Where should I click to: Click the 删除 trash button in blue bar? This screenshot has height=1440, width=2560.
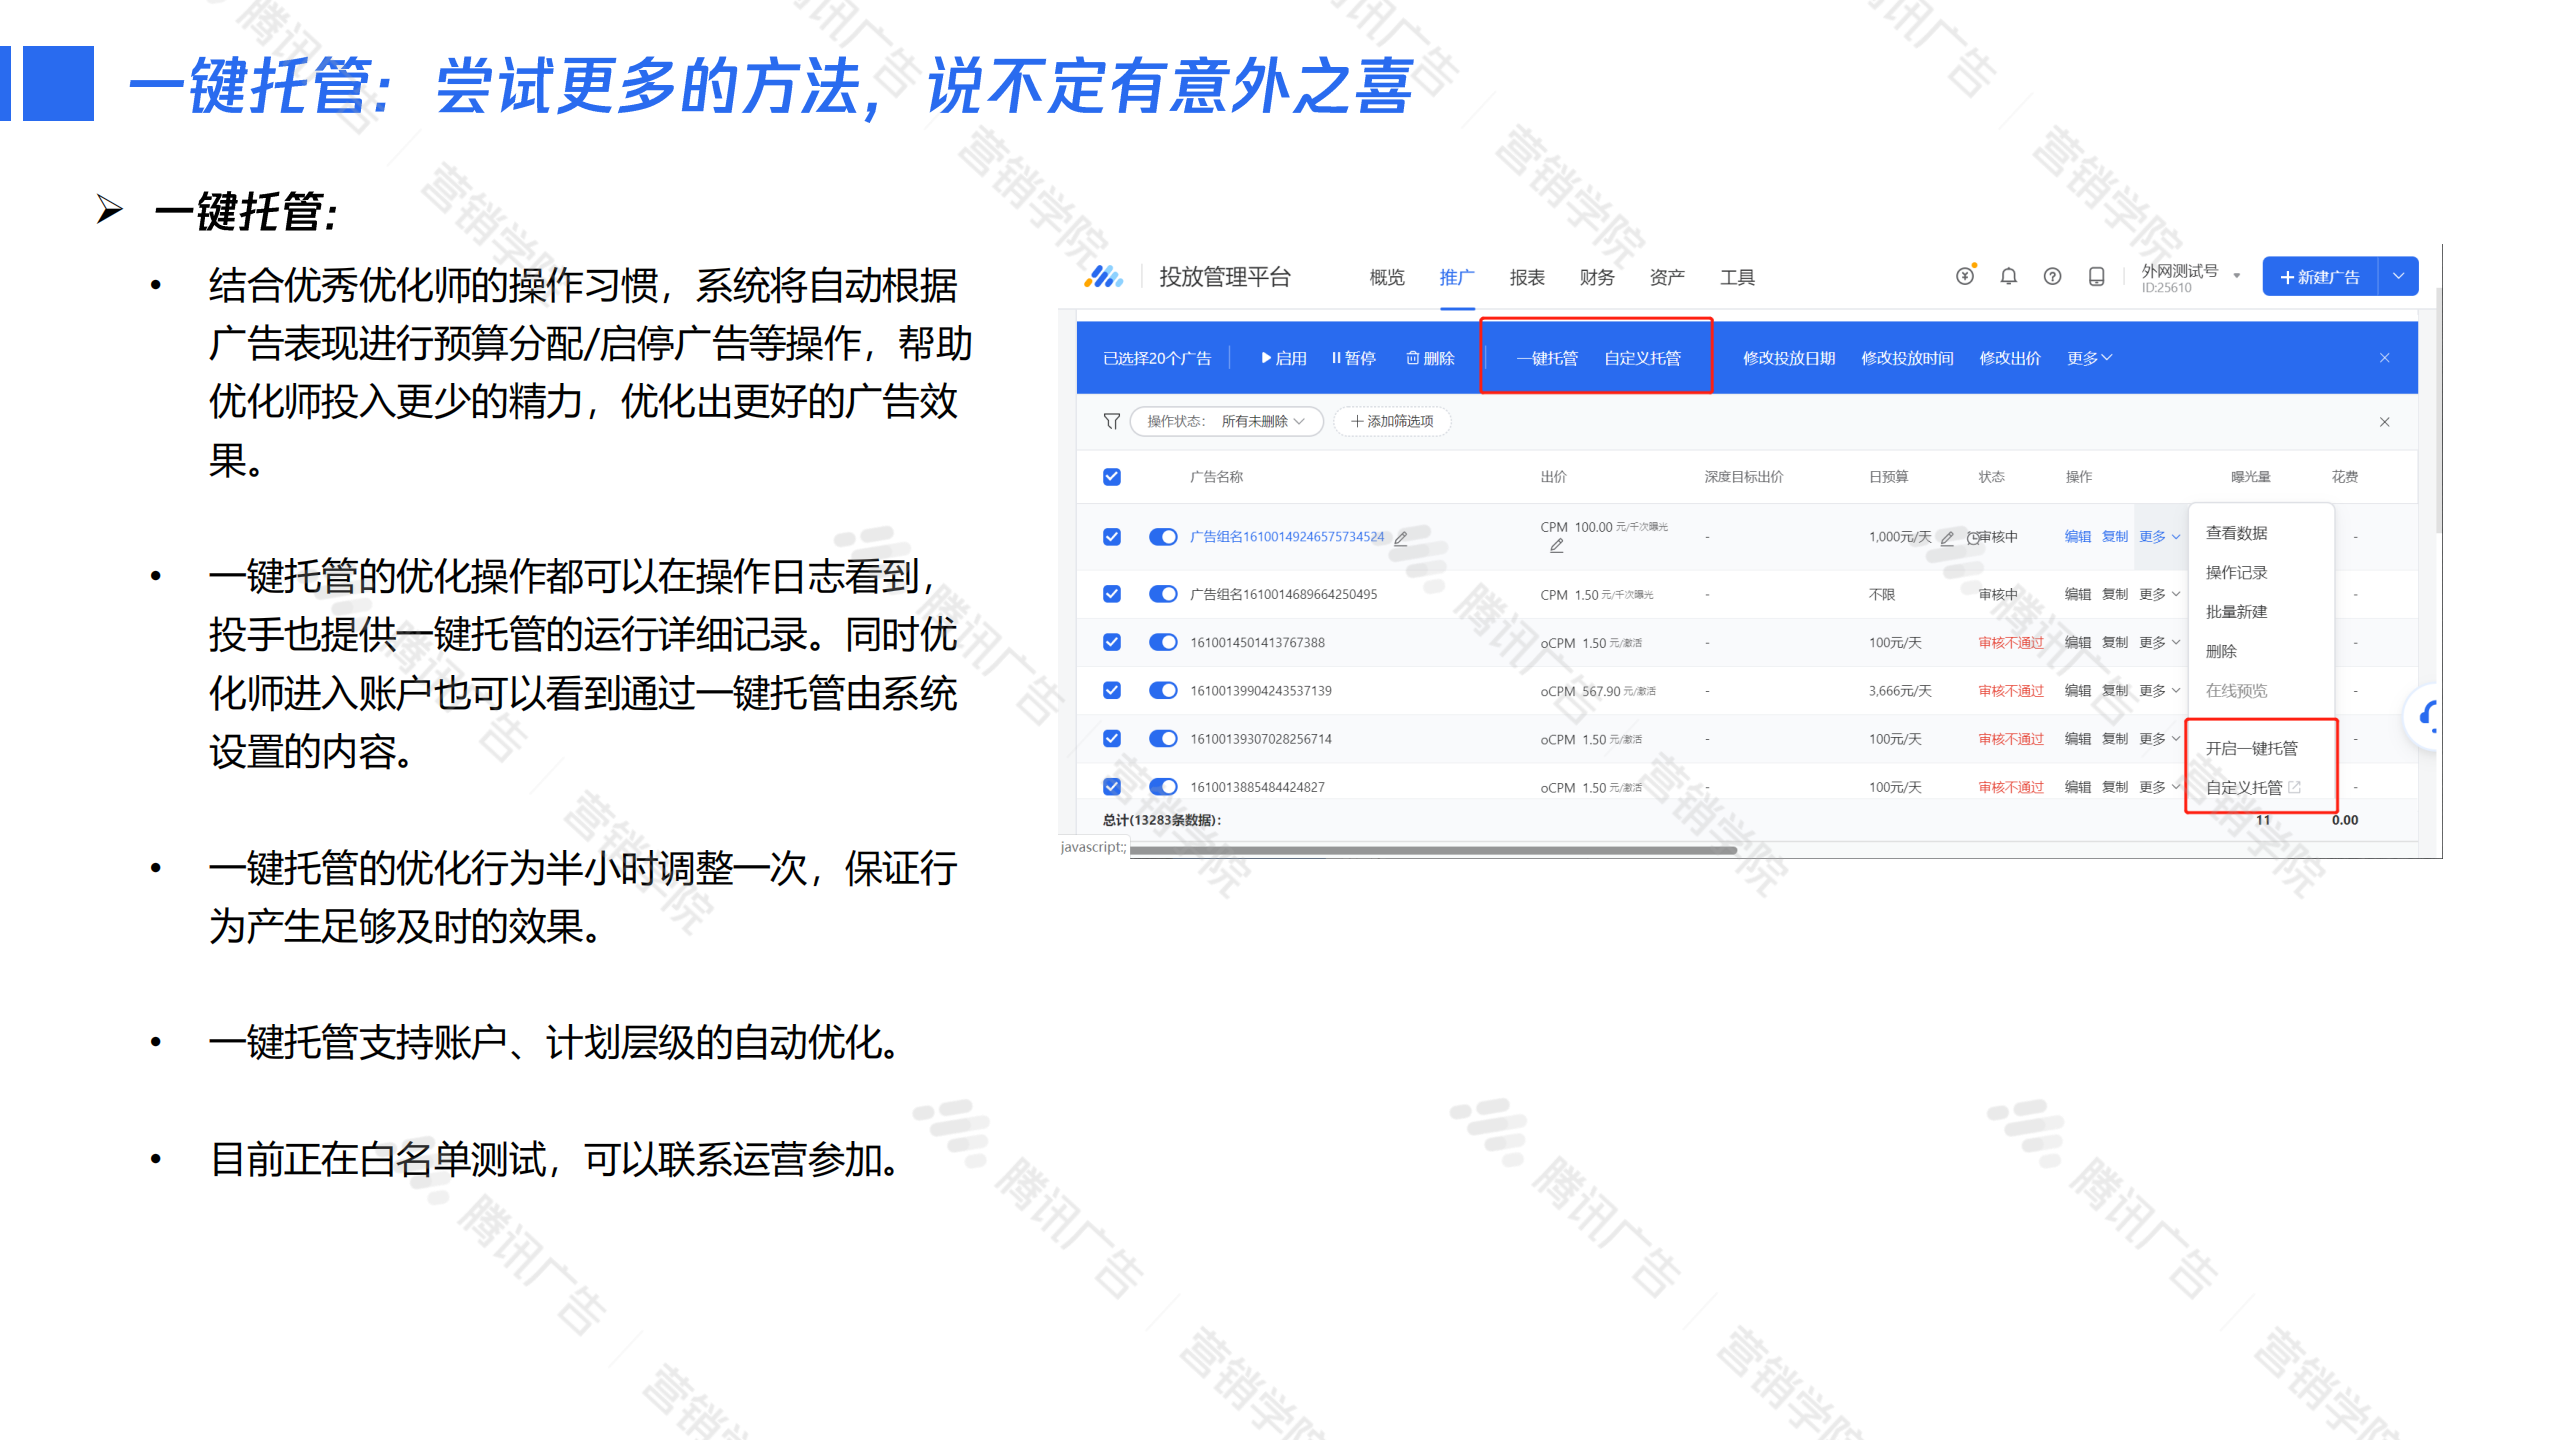click(1430, 358)
